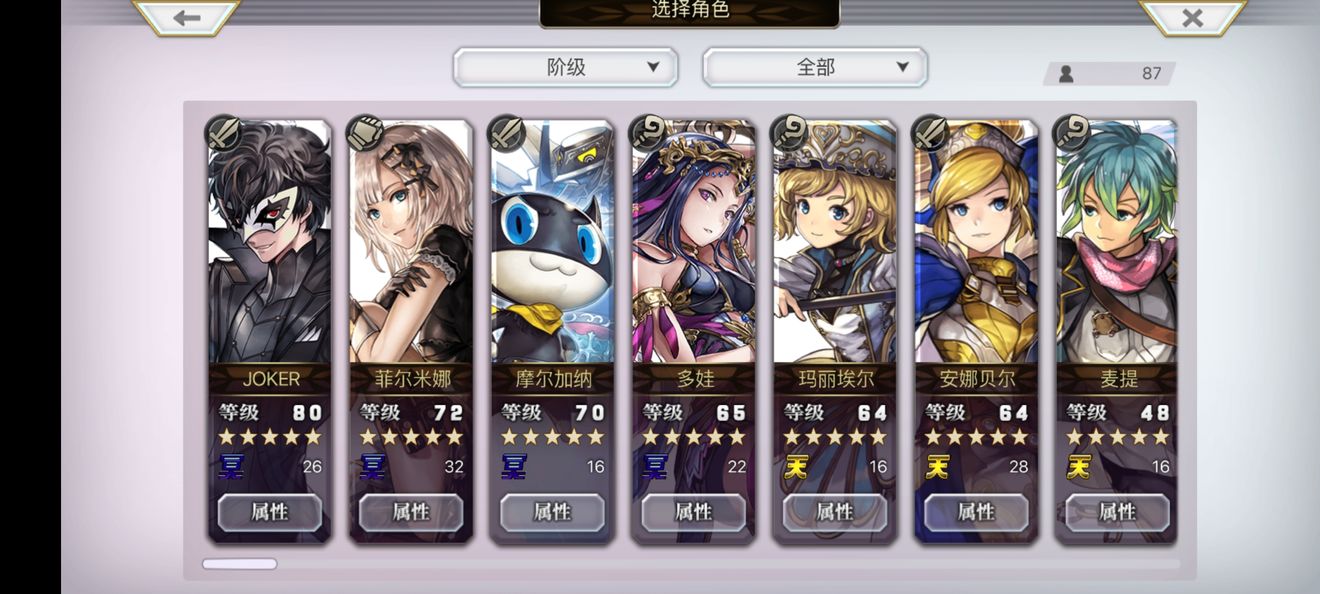Close the character selection screen
The width and height of the screenshot is (1320, 594).
[1192, 17]
